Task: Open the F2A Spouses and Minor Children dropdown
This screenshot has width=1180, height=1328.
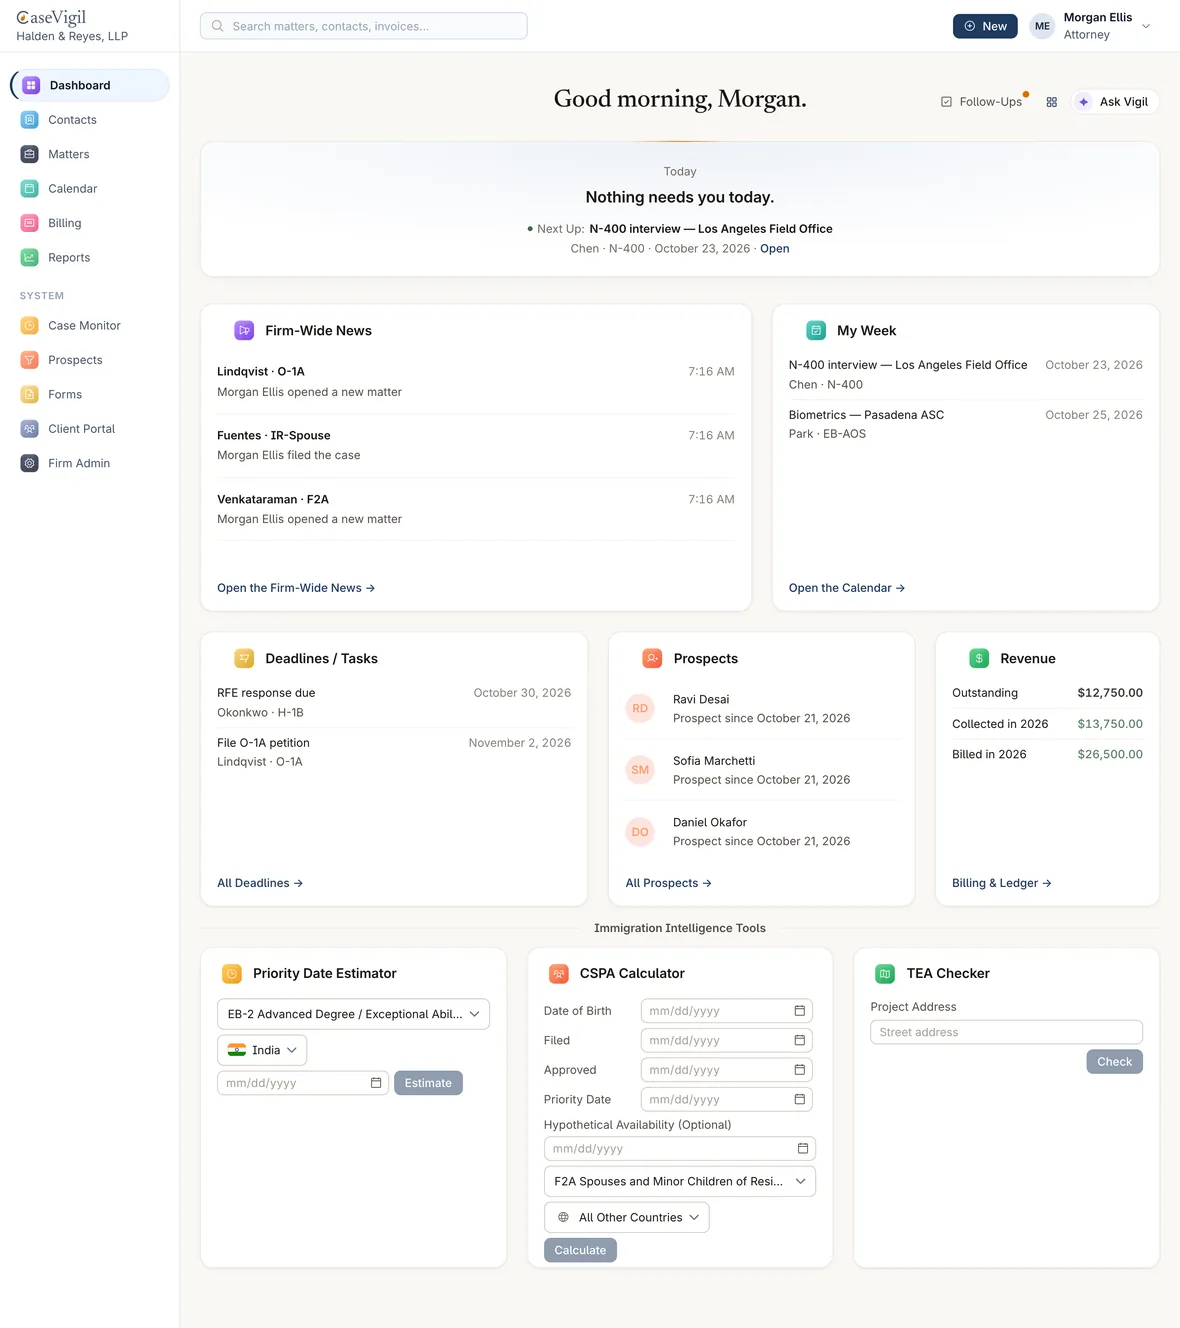Action: tap(680, 1181)
